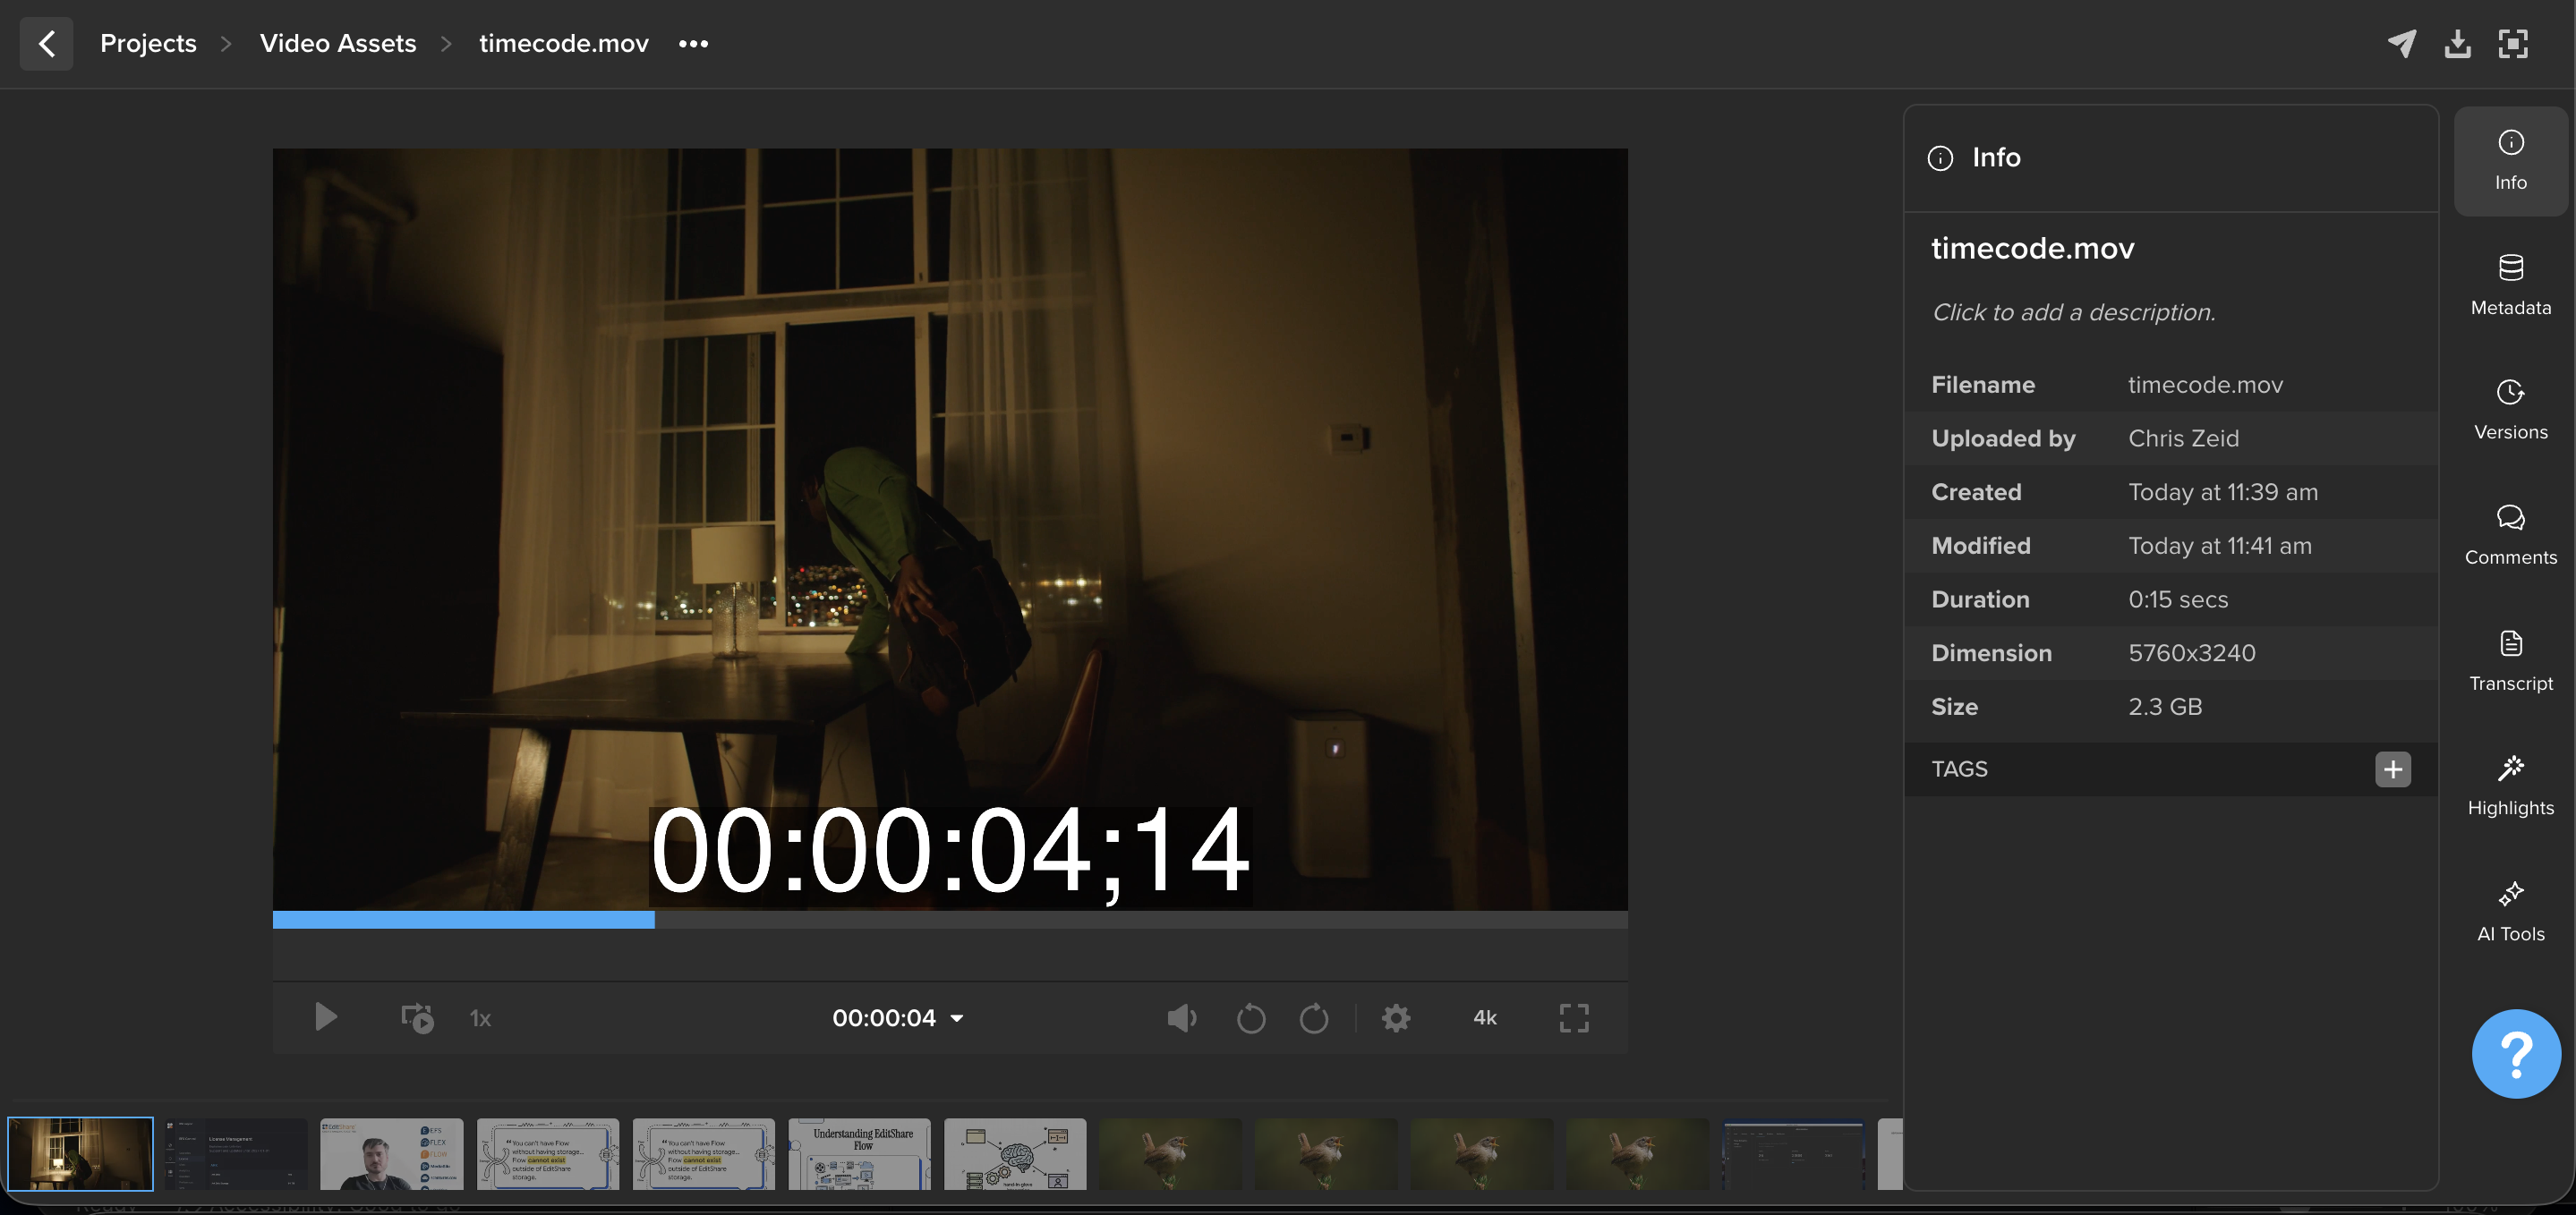Select the Understanding EditShare Flow thumbnail

[x=859, y=1153]
